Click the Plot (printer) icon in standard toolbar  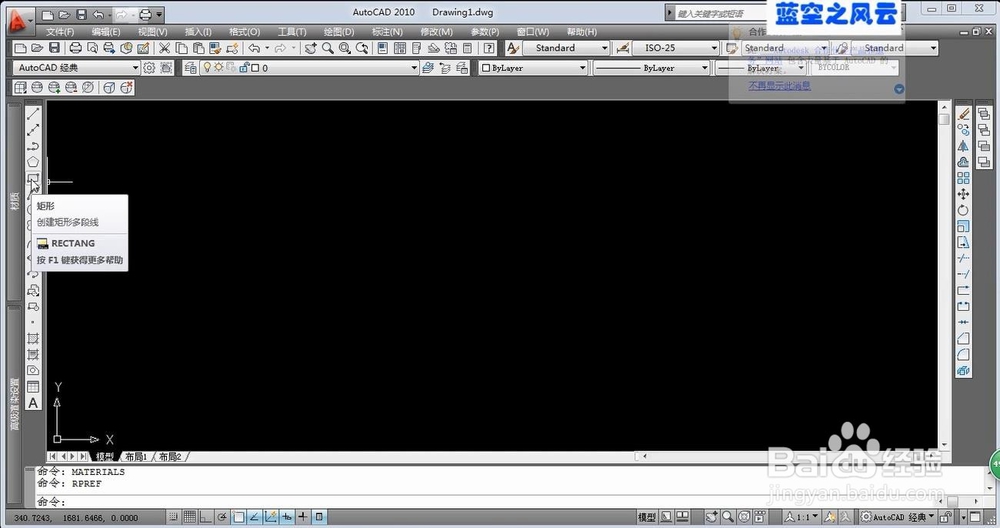pyautogui.click(x=76, y=48)
